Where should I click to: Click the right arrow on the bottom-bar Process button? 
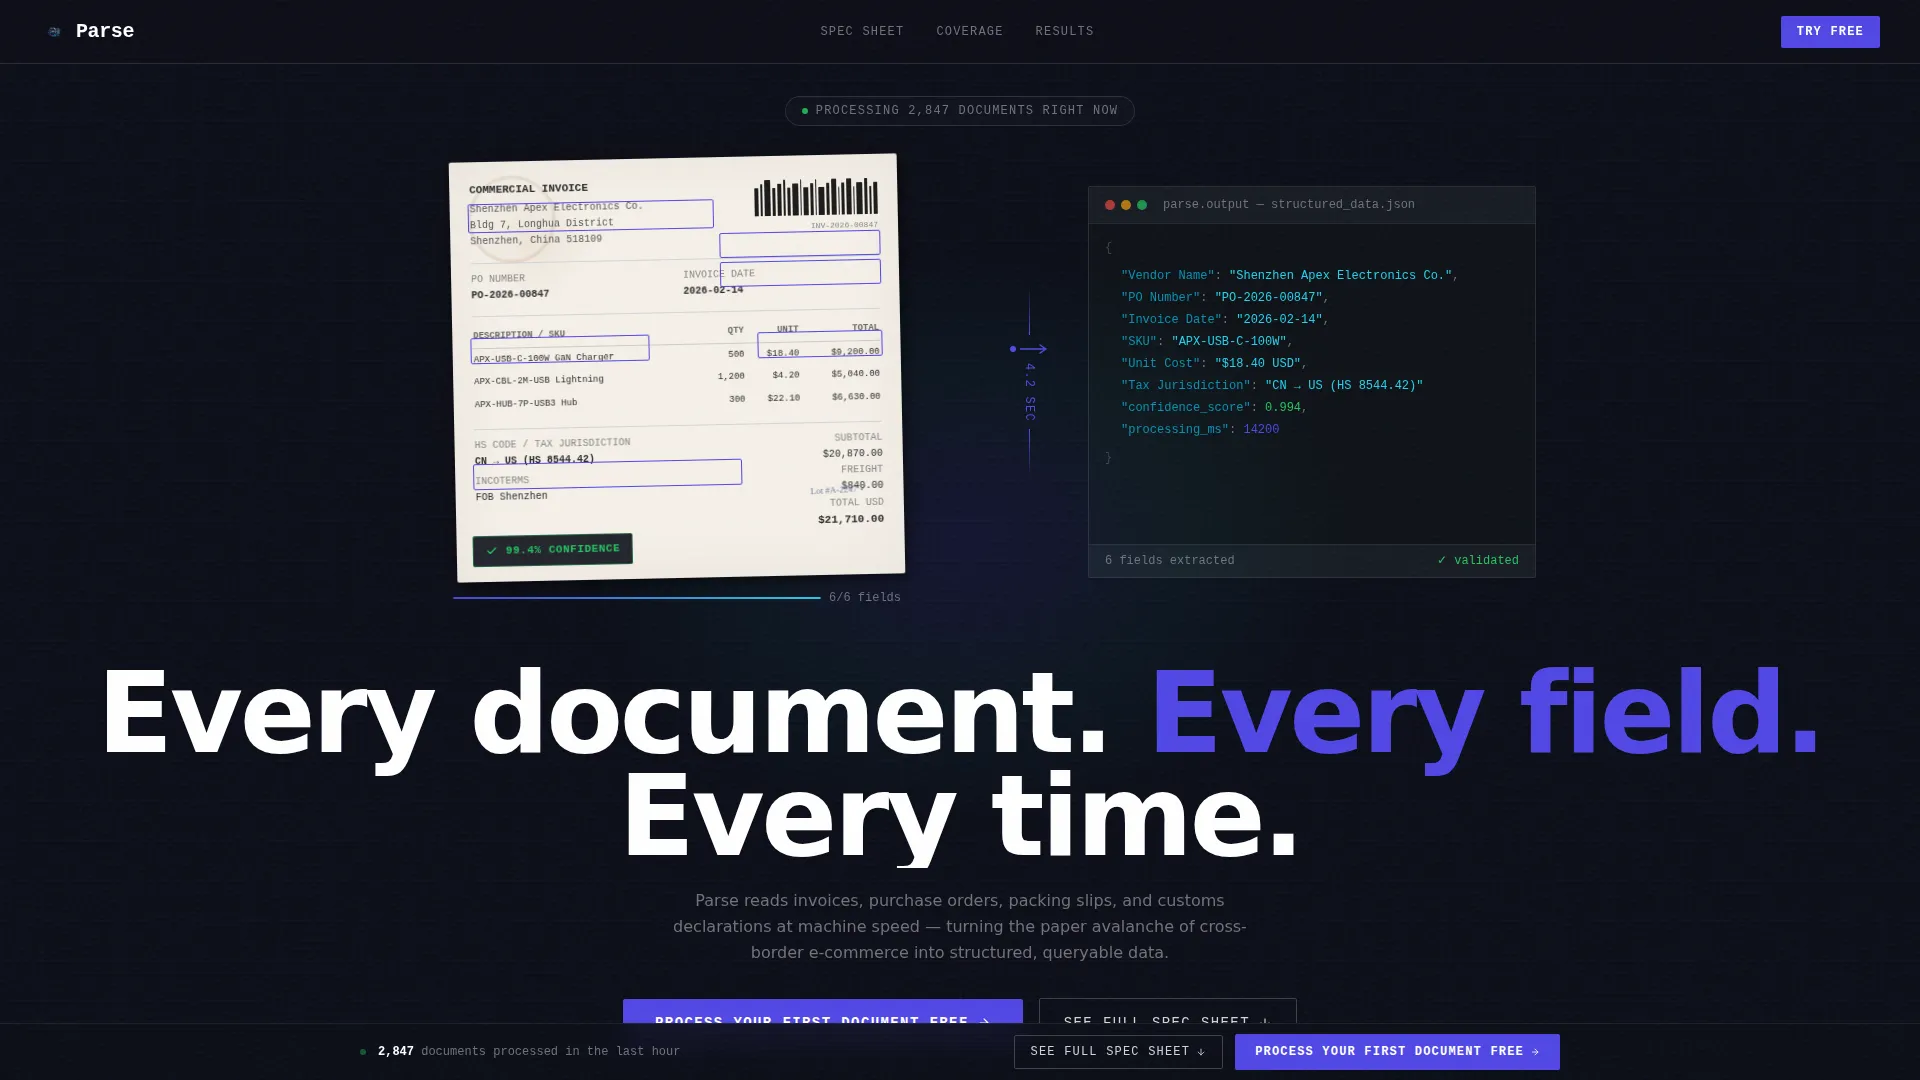click(x=1536, y=1052)
